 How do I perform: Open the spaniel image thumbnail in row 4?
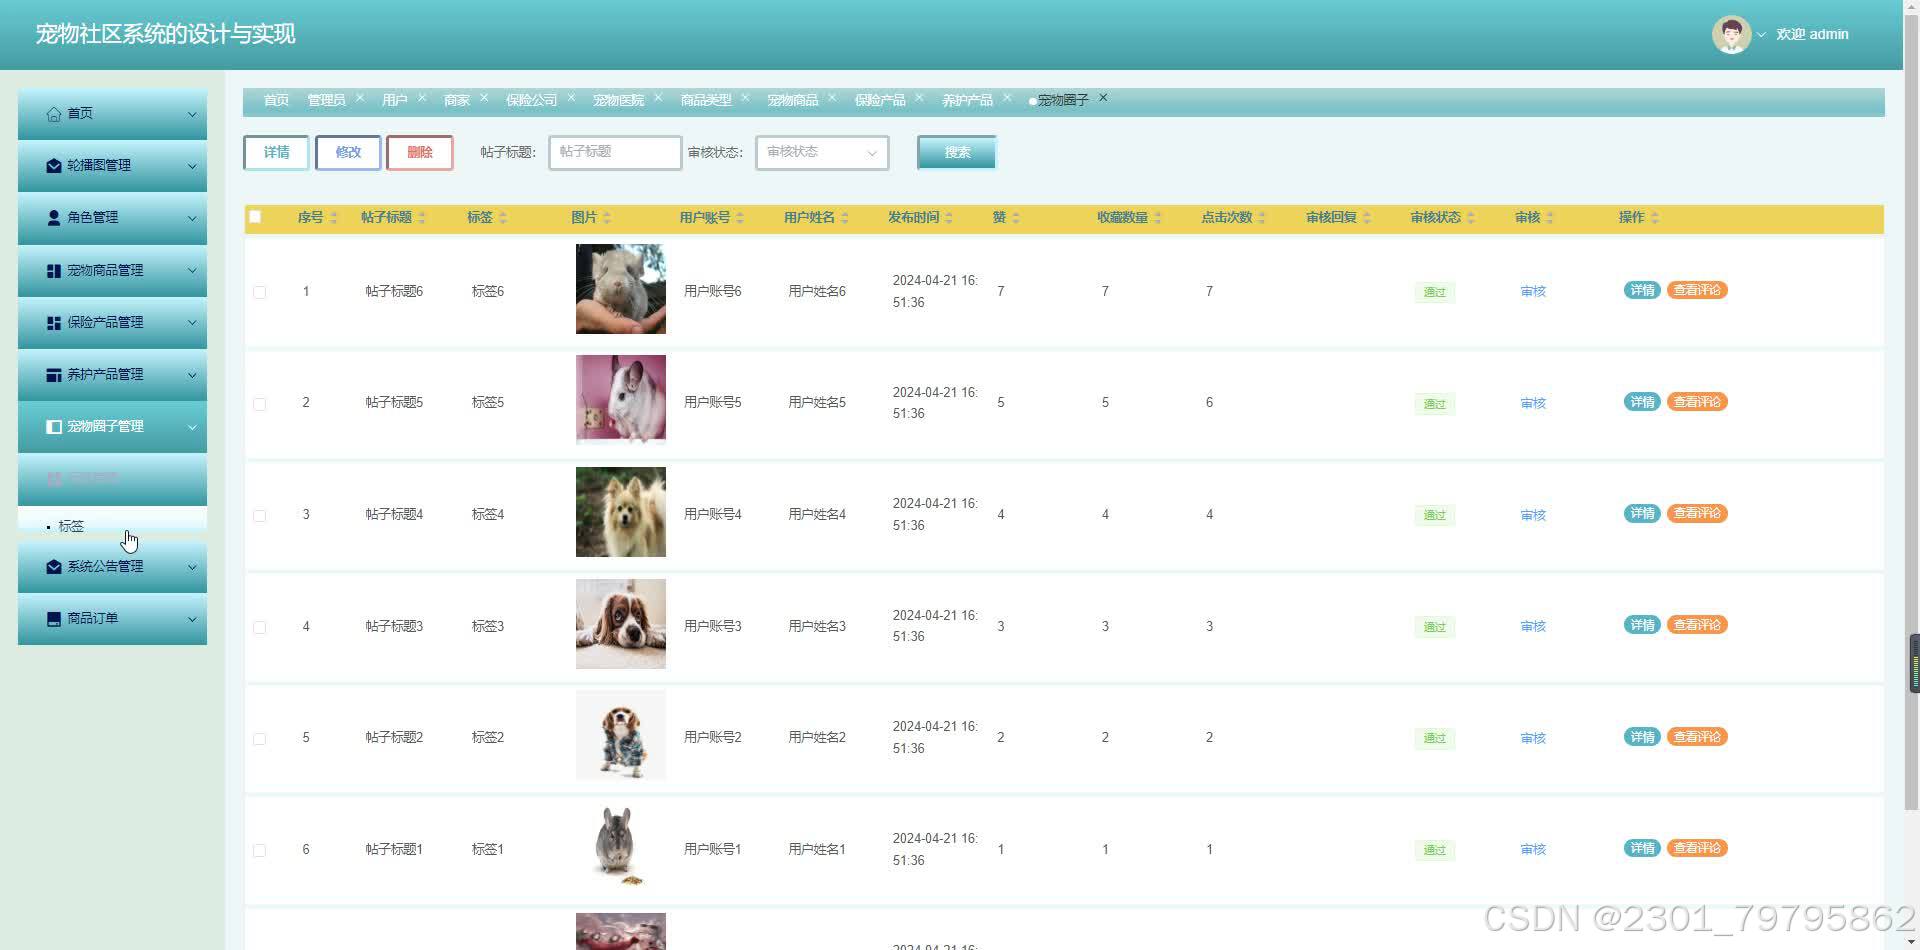click(621, 624)
